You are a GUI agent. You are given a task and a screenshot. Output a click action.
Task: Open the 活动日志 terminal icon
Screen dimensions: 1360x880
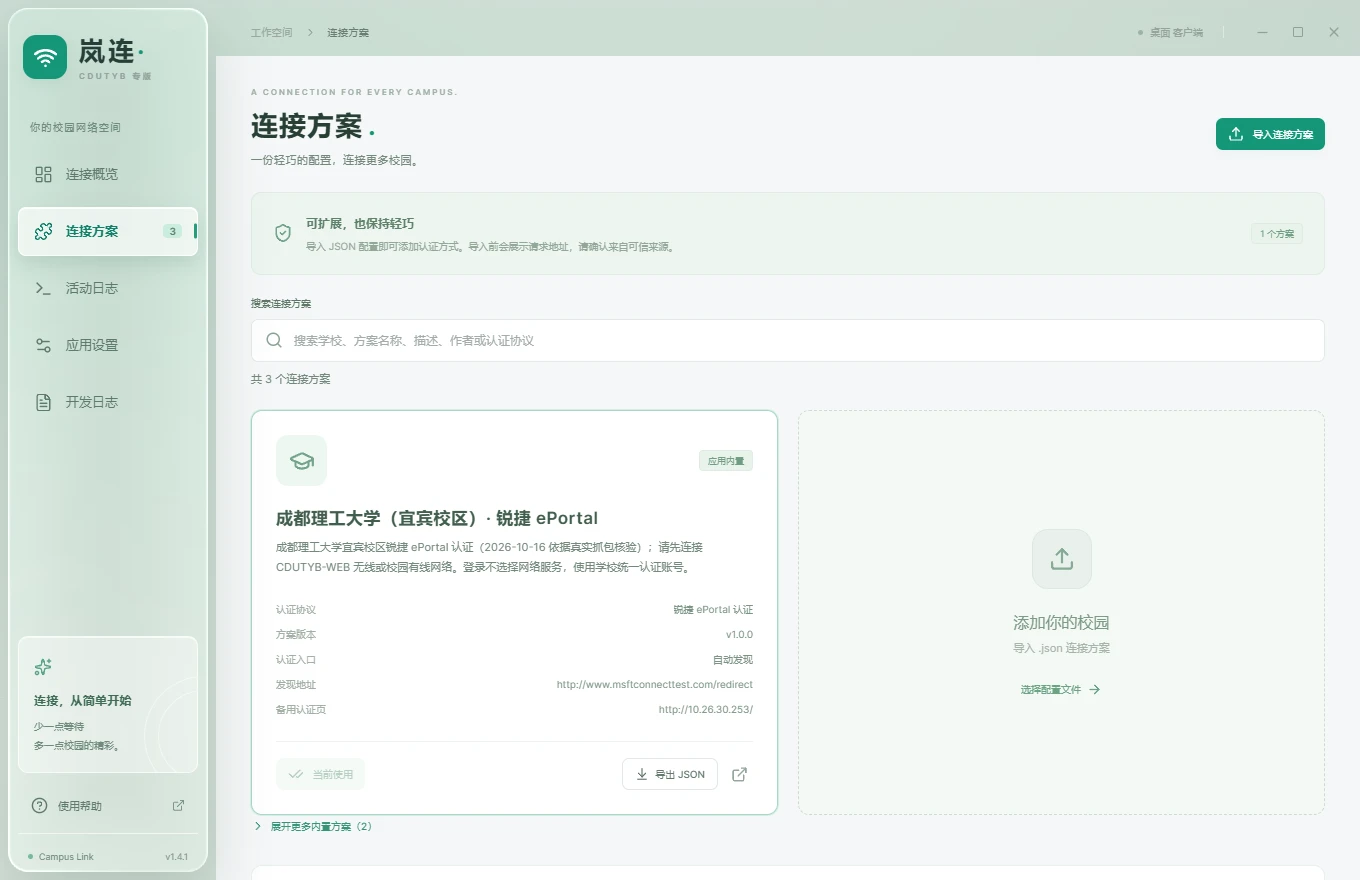(x=43, y=289)
